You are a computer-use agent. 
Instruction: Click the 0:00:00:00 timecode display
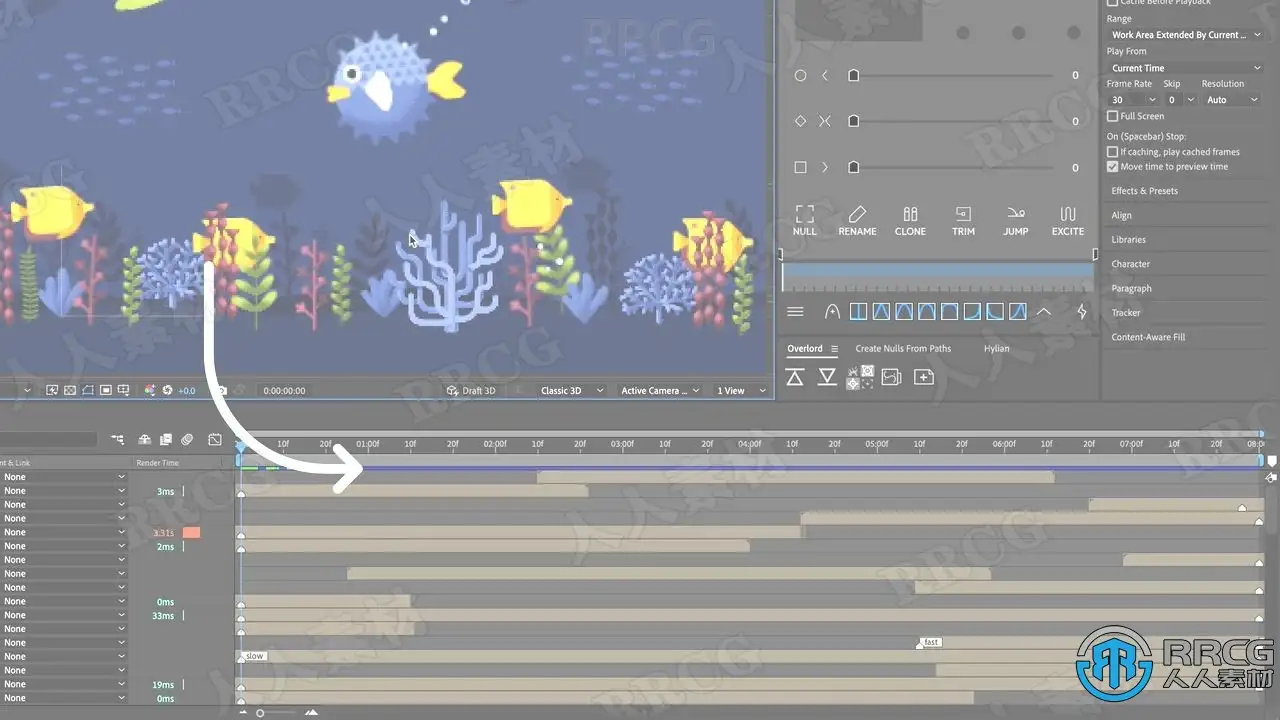284,390
